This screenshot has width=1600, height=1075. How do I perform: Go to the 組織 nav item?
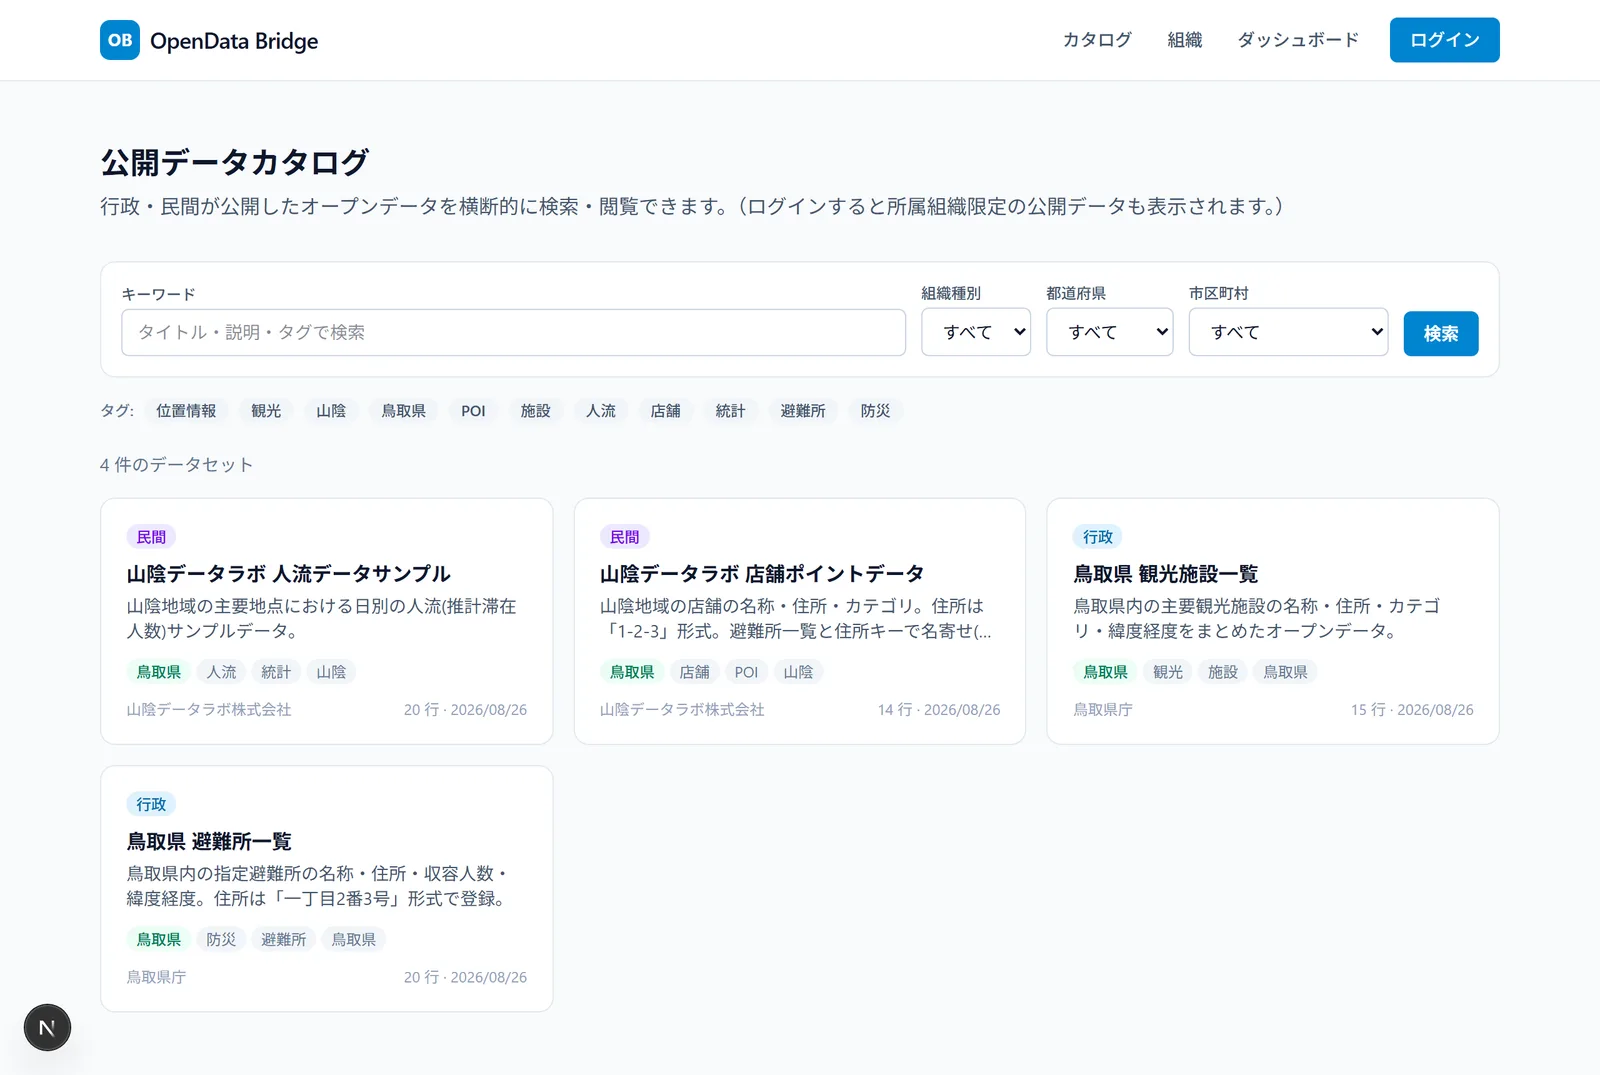pos(1185,40)
